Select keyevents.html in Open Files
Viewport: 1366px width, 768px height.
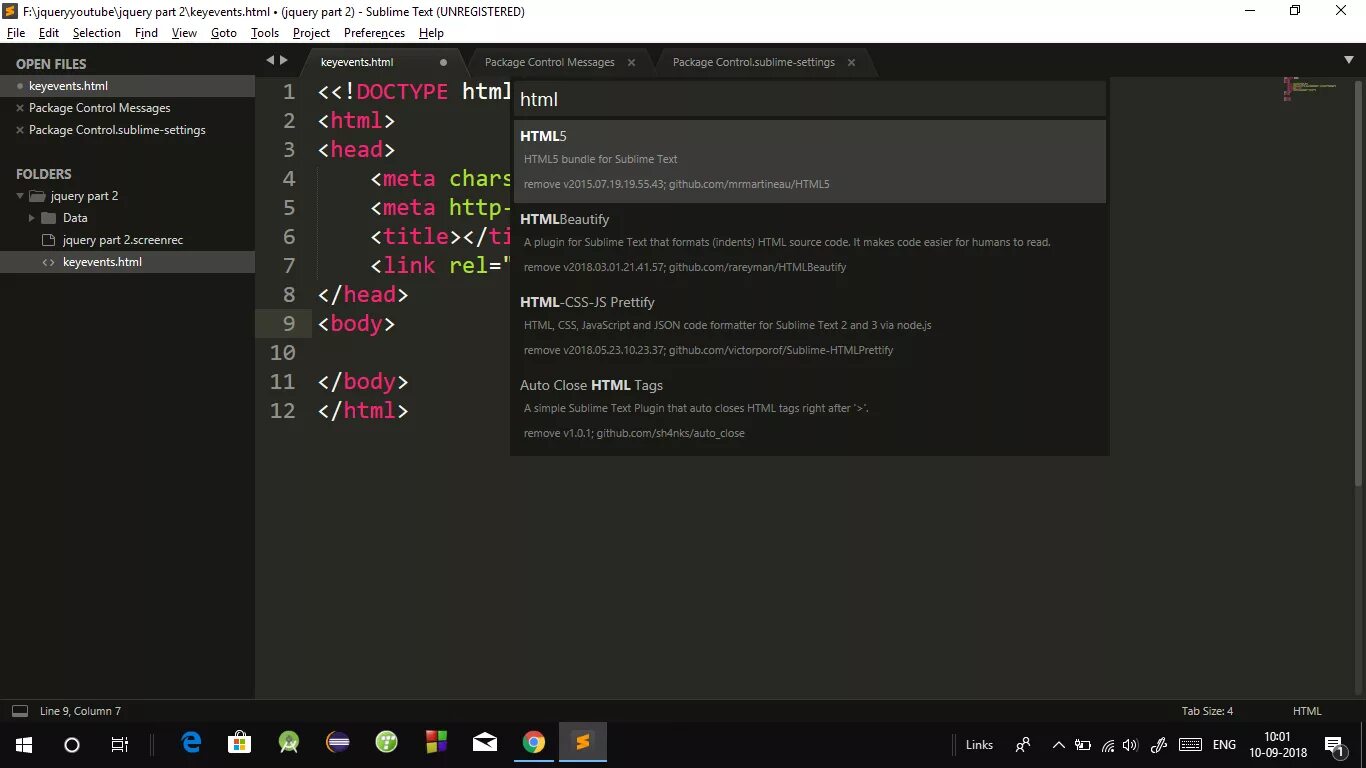tap(127, 86)
